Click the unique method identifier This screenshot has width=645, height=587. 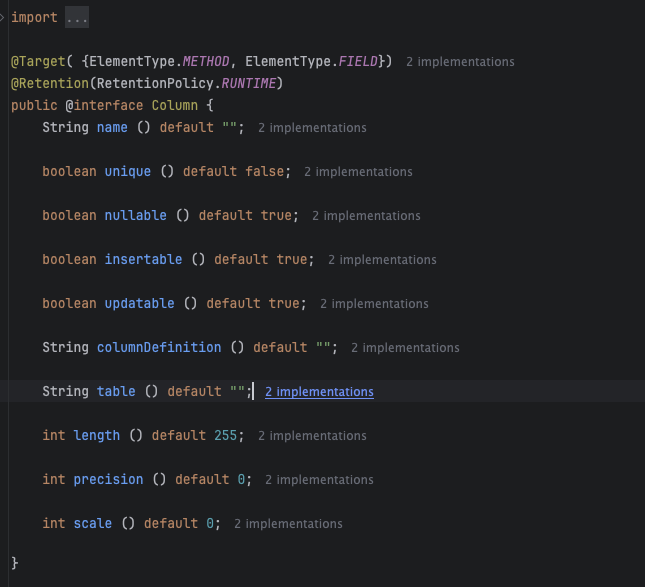pyautogui.click(x=128, y=172)
